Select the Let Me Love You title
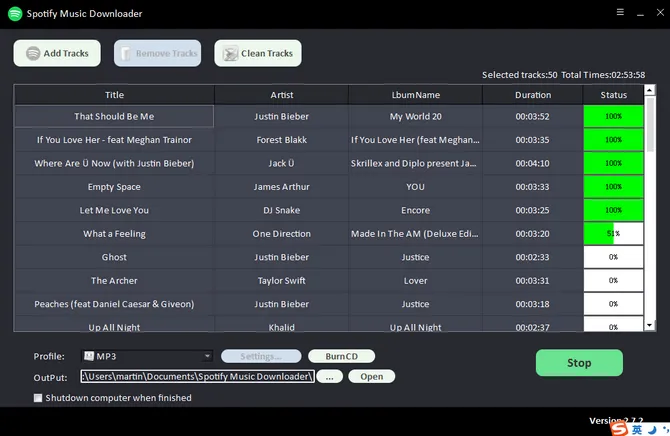 tap(114, 210)
